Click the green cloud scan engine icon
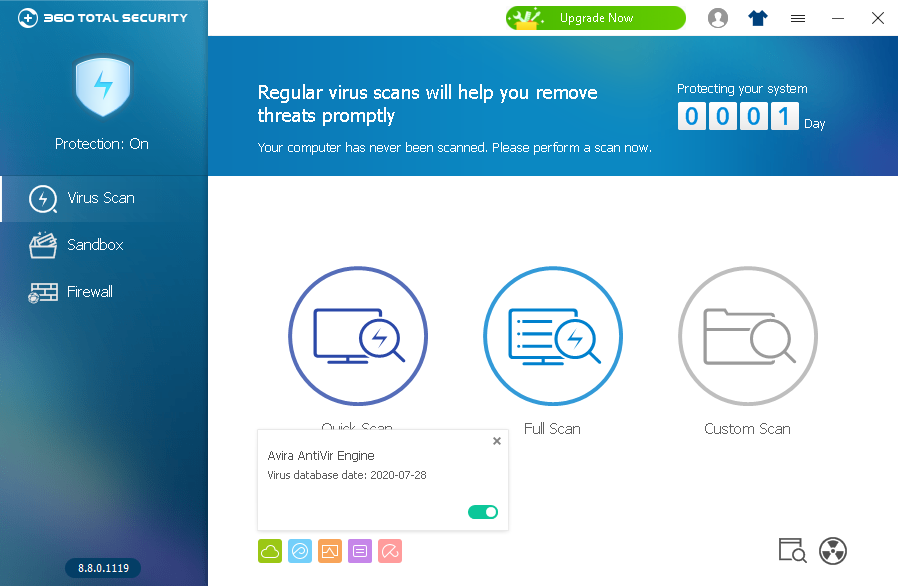898x586 pixels. point(270,551)
